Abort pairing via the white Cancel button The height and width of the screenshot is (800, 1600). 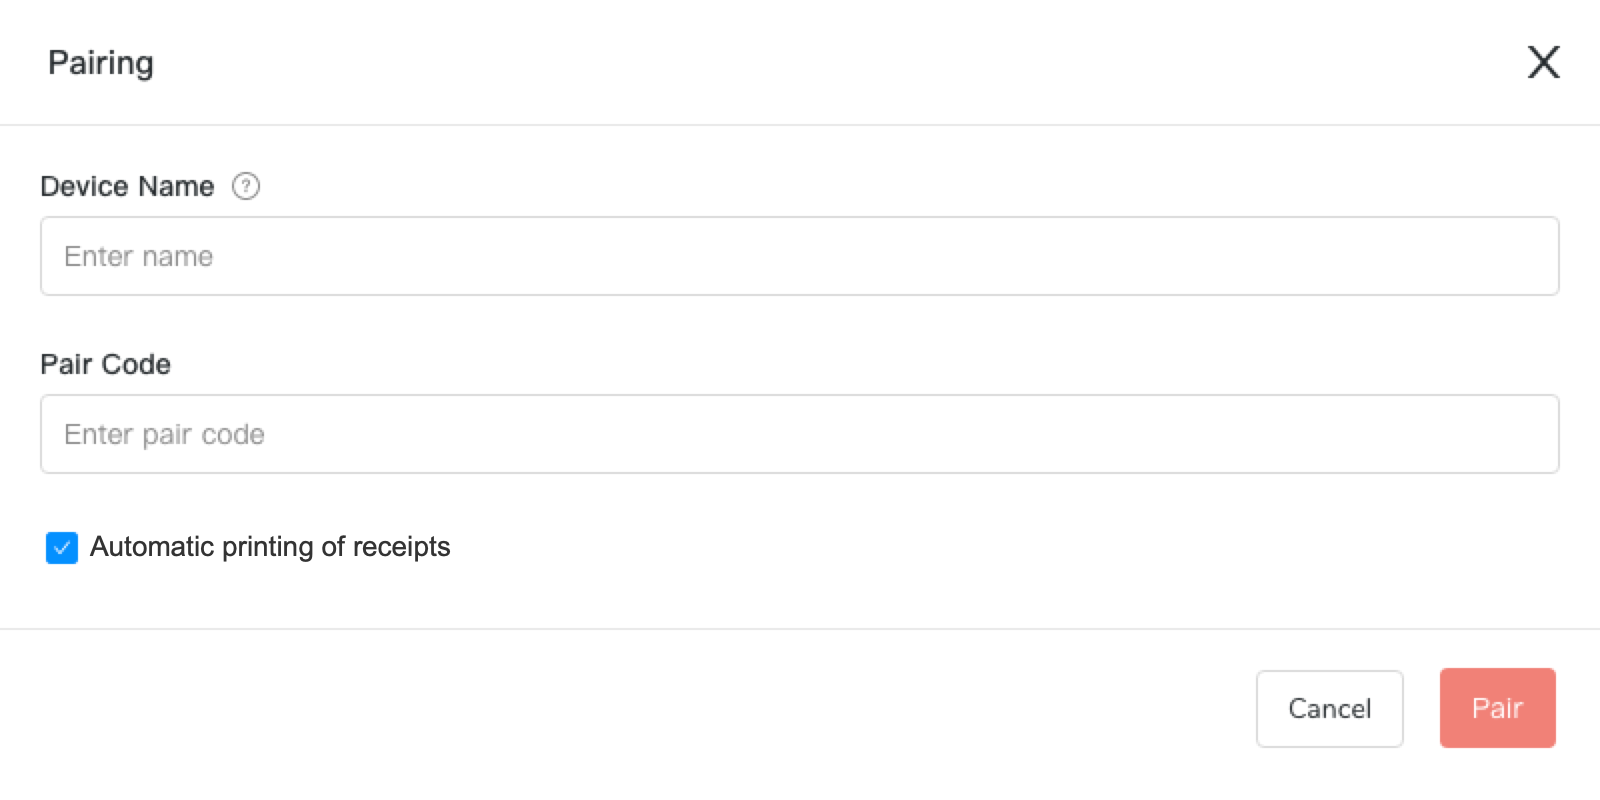click(1330, 708)
